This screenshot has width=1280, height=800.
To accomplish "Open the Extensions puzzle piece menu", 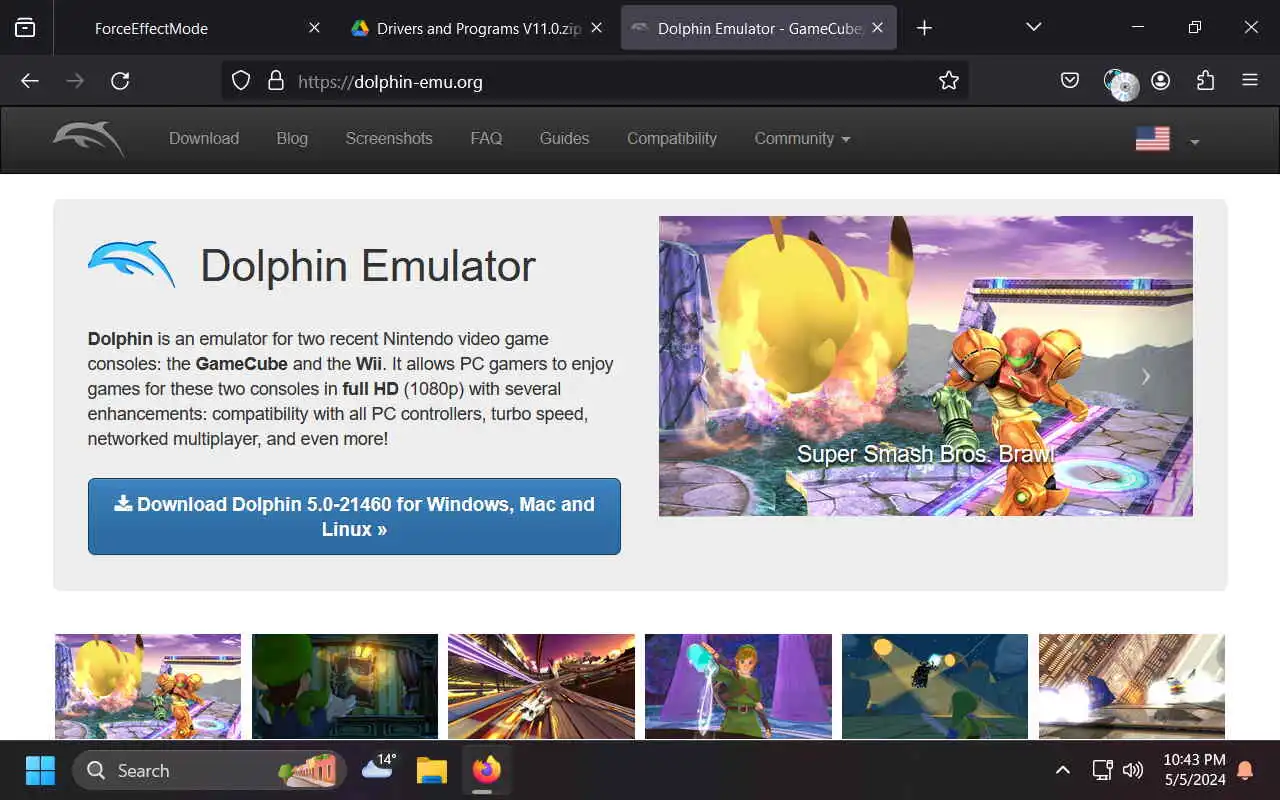I will [1205, 81].
